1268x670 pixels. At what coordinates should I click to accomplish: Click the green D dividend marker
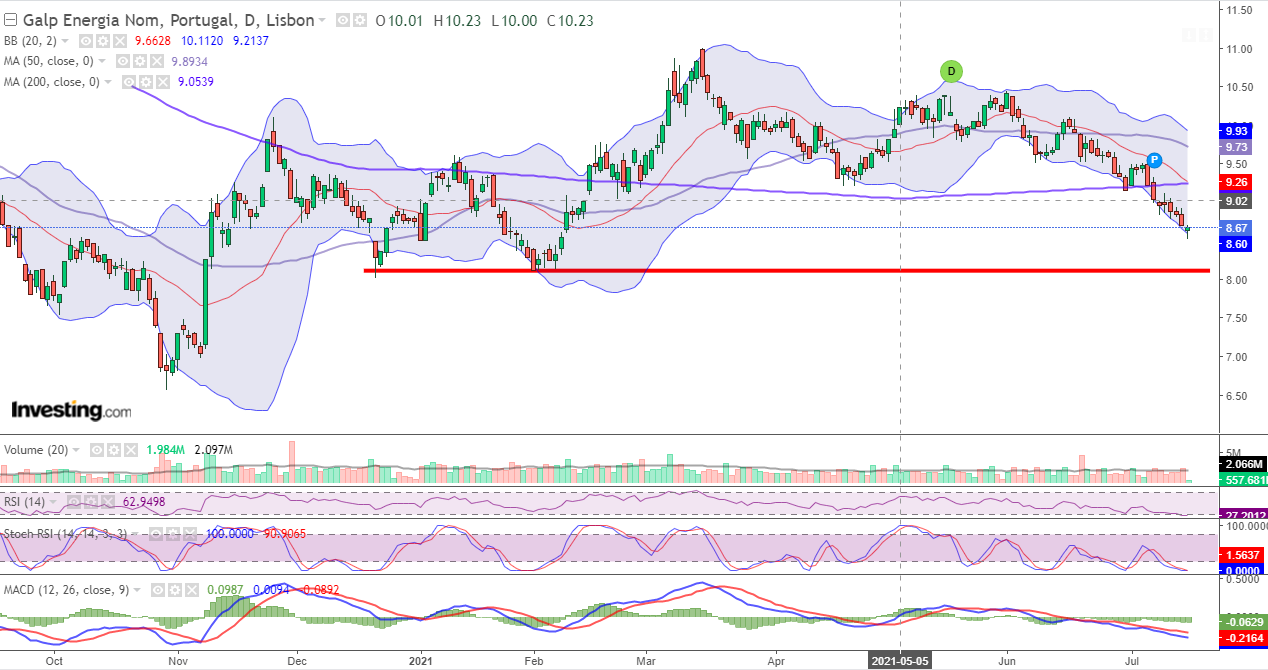(951, 71)
